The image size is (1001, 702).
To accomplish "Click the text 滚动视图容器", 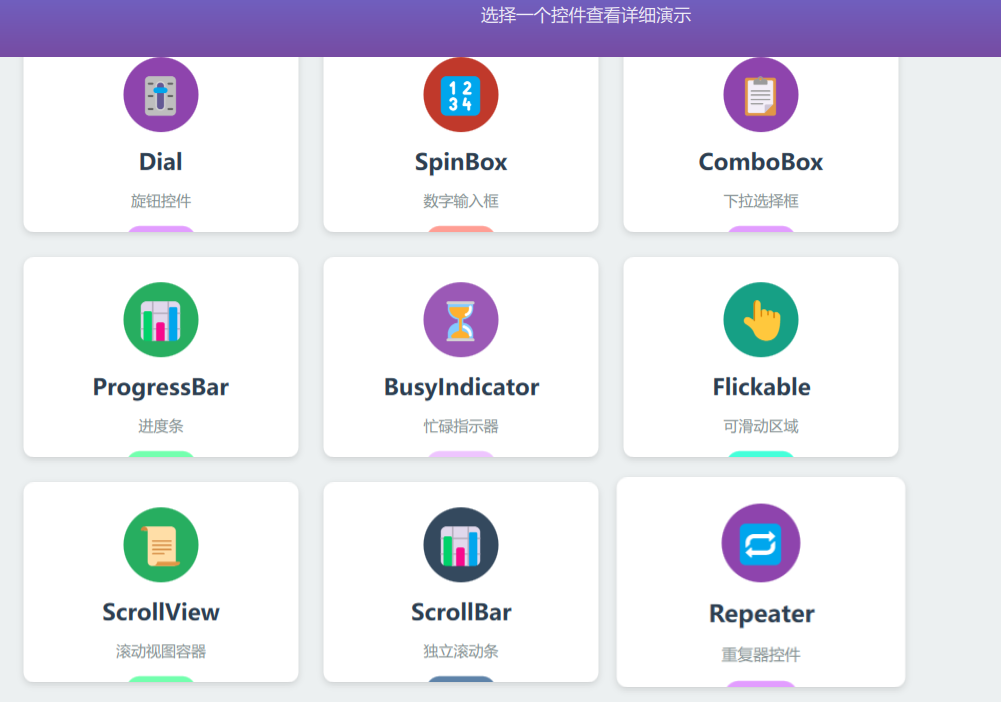I will pos(161,651).
